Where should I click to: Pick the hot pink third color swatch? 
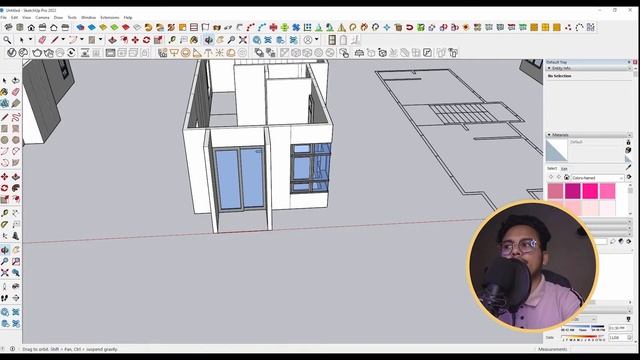pos(590,191)
